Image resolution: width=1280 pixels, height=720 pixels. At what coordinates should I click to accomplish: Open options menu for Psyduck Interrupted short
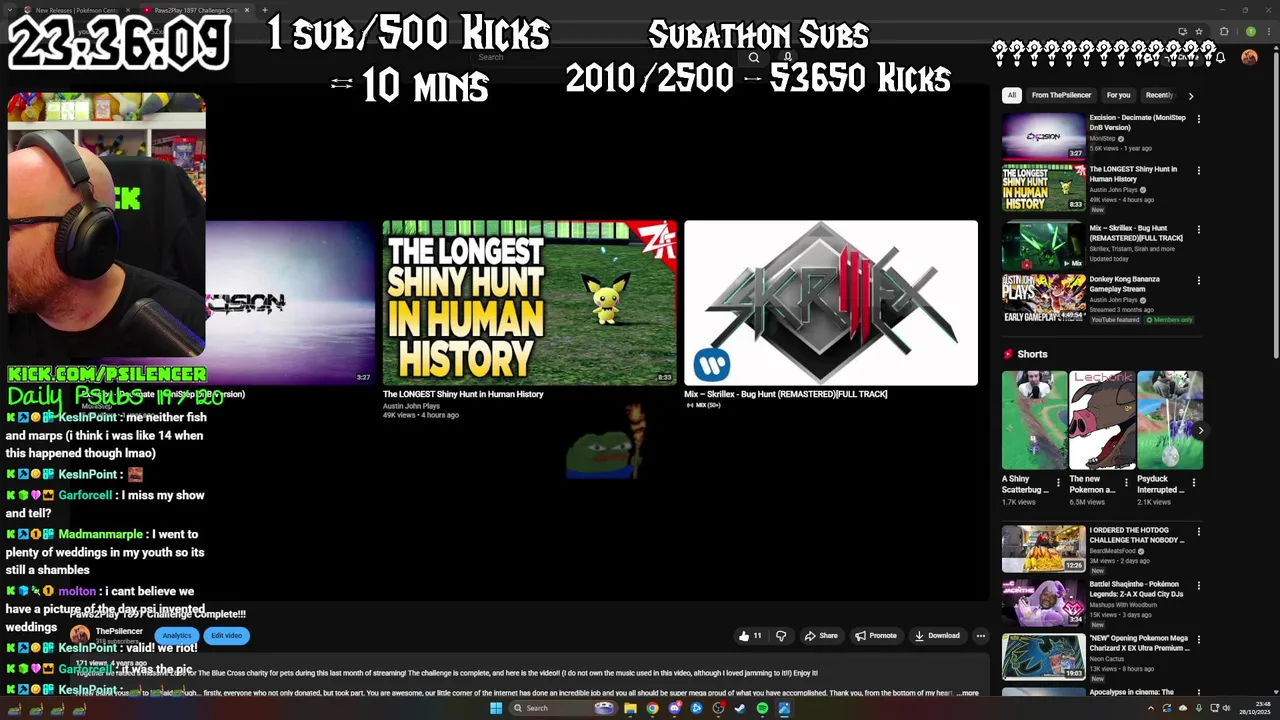(1193, 483)
